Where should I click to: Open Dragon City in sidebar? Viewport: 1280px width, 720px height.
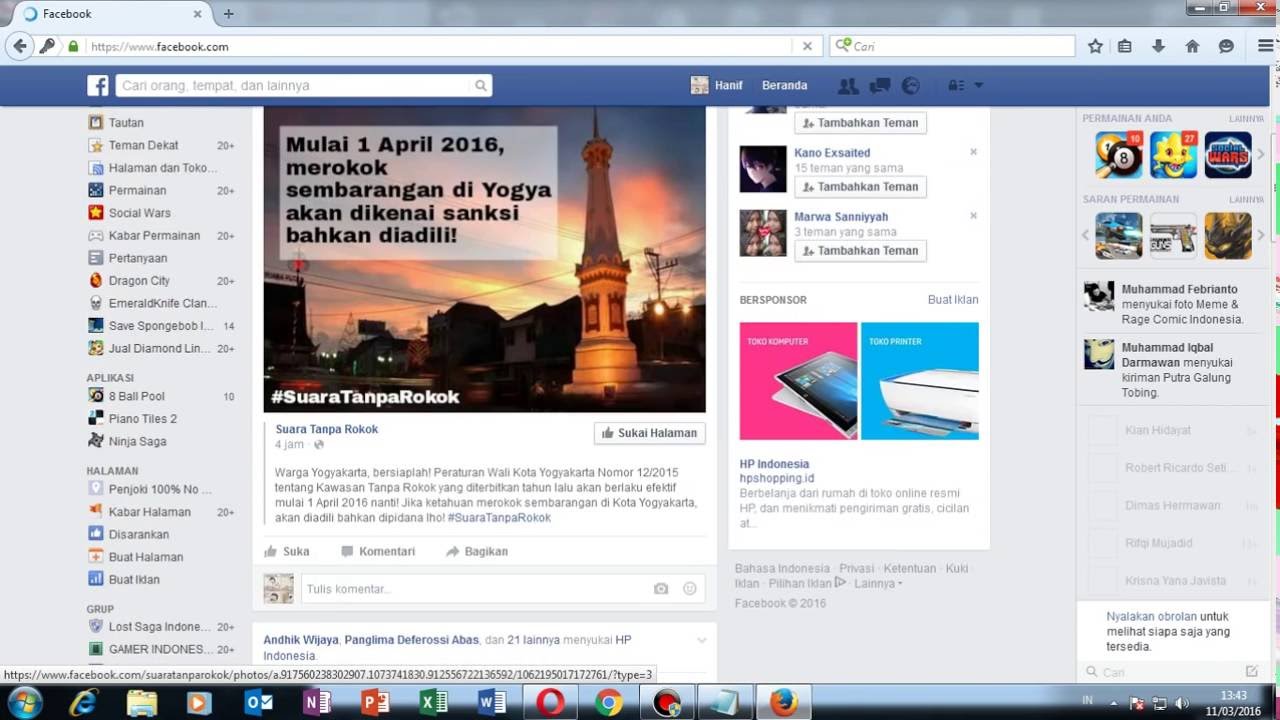[139, 281]
